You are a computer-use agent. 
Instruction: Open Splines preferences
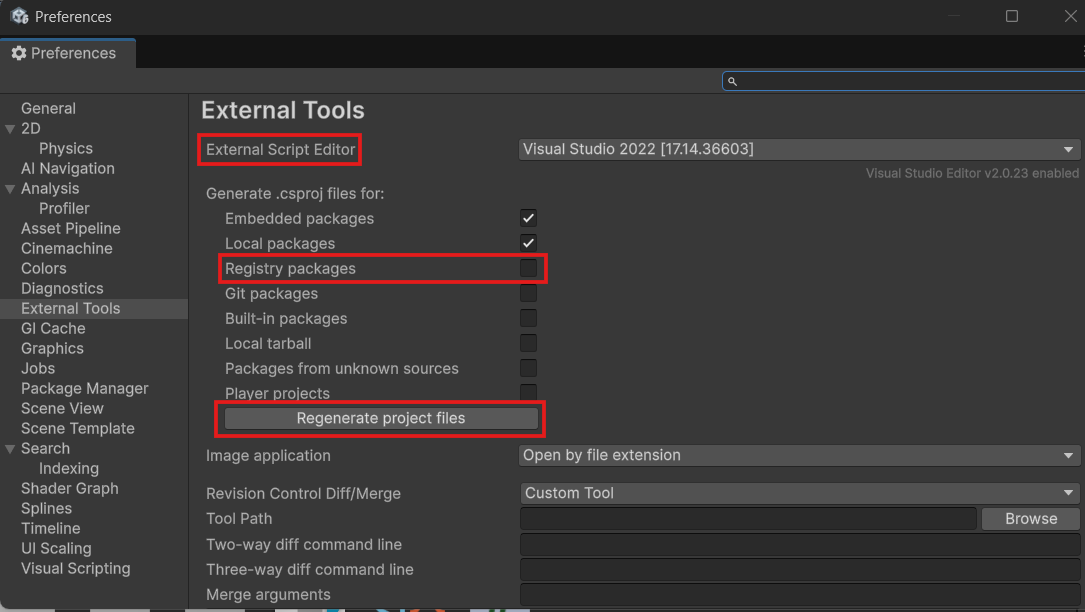pyautogui.click(x=46, y=509)
